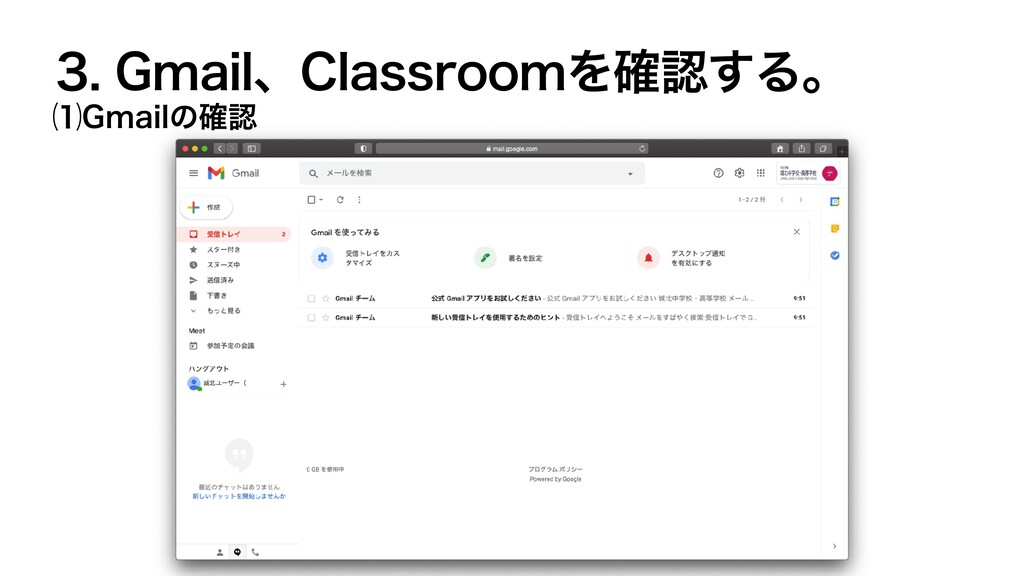Open 受信トレイ inbox folder
The image size is (1024, 576).
coord(235,234)
